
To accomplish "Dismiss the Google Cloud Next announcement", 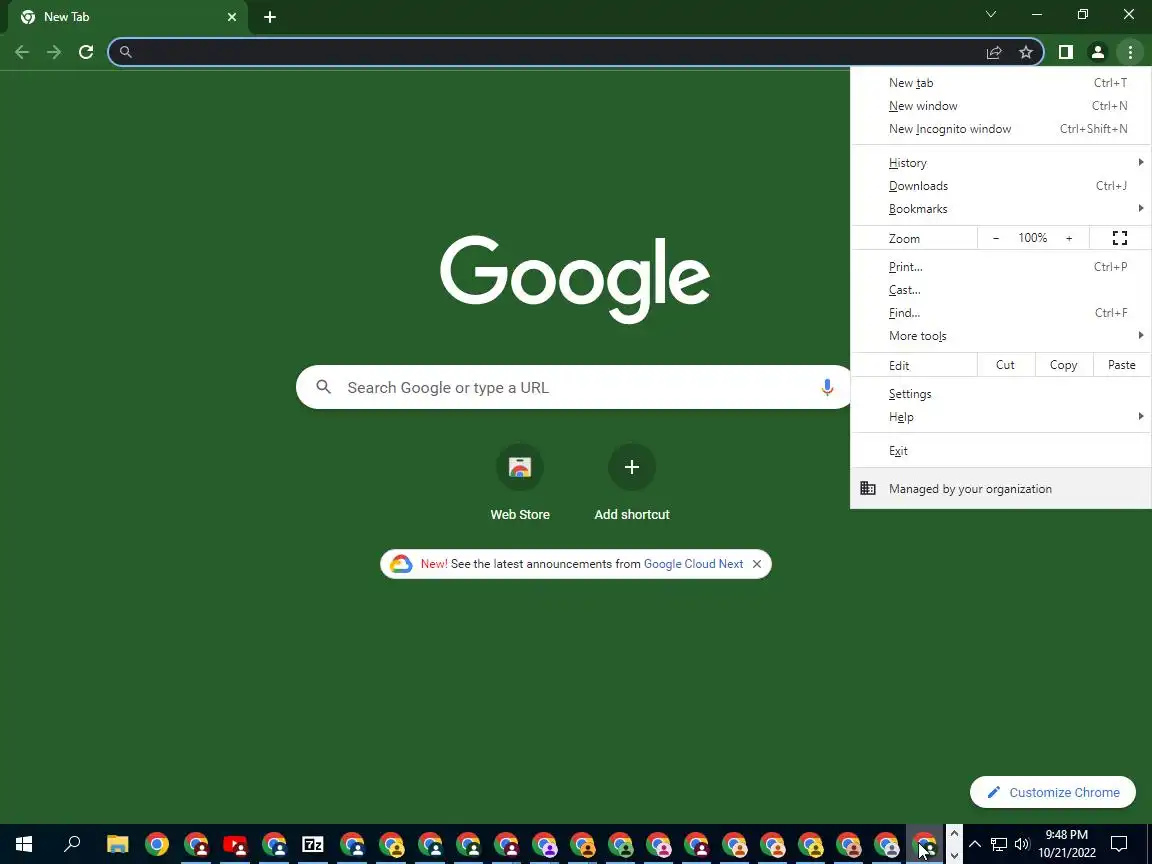I will (x=757, y=564).
